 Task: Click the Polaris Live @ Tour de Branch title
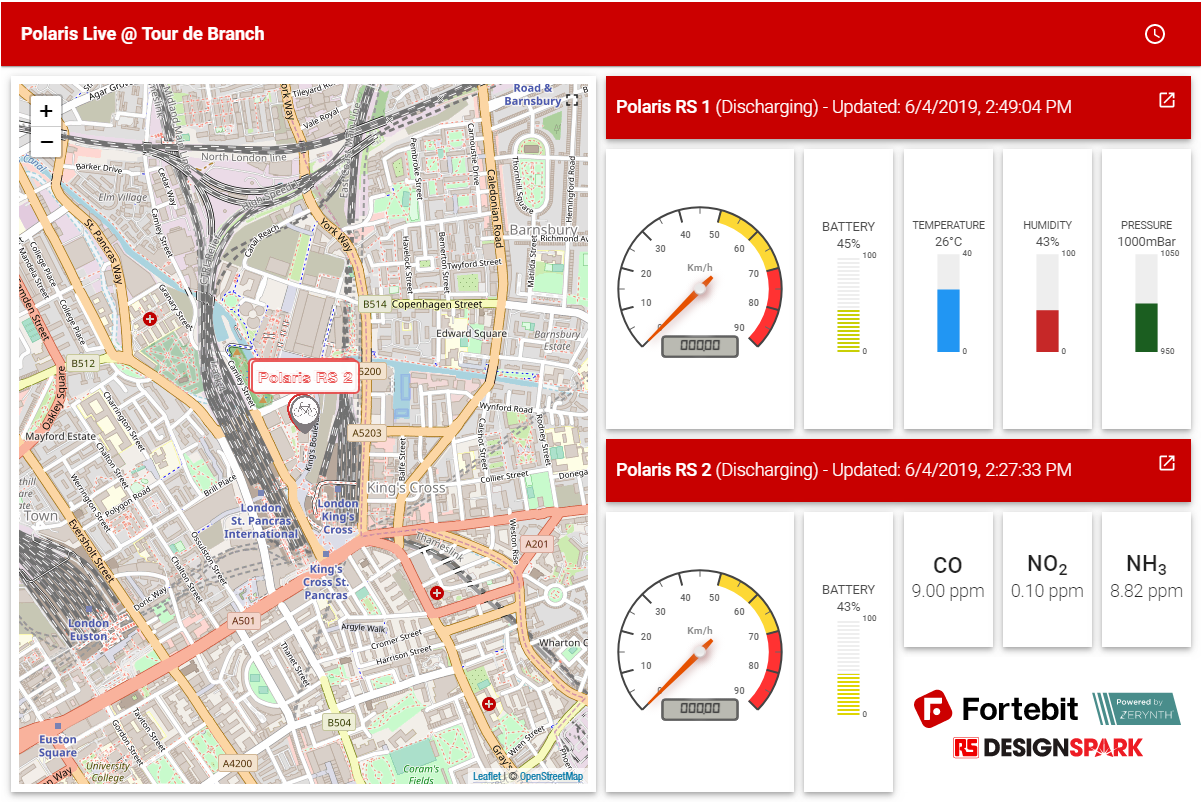point(142,34)
